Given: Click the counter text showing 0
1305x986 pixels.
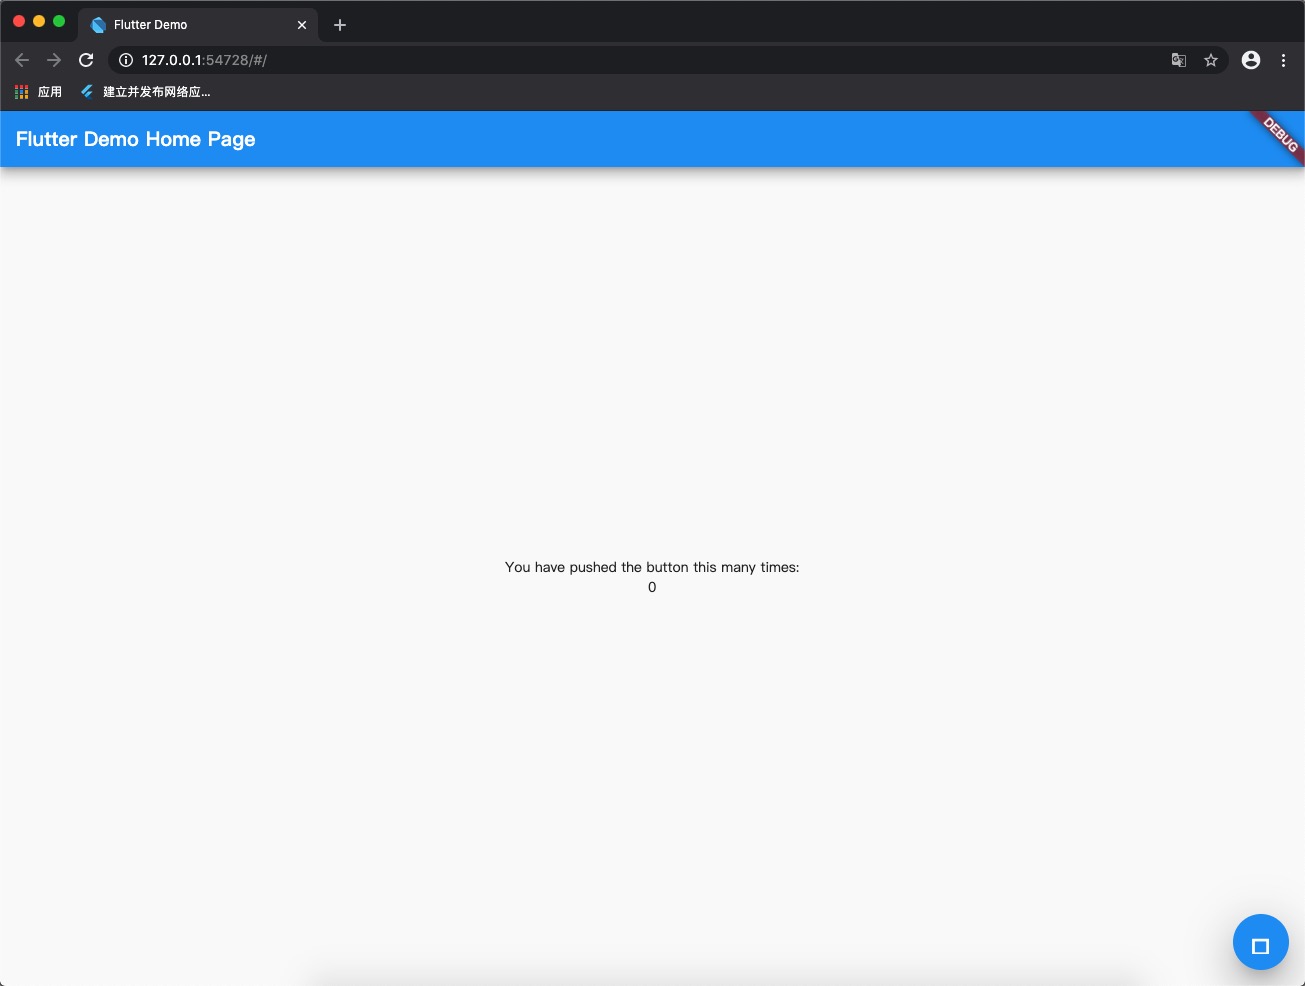Looking at the screenshot, I should click(x=652, y=587).
